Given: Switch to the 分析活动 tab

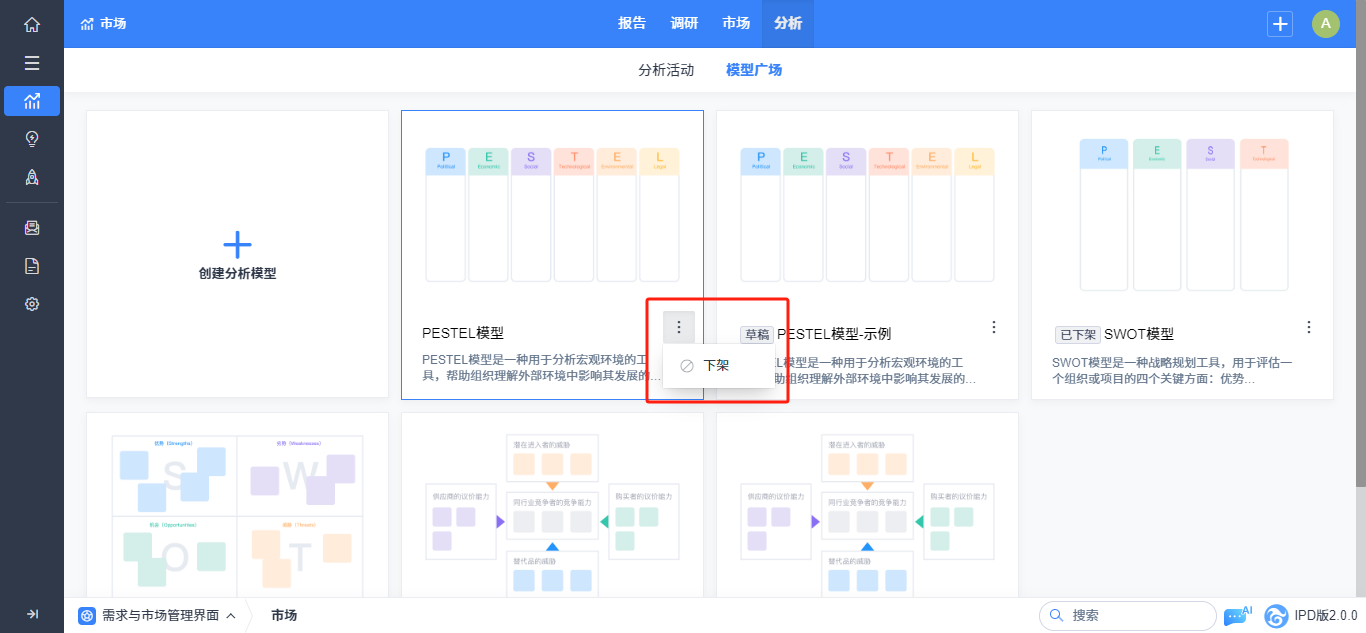Looking at the screenshot, I should (x=666, y=70).
